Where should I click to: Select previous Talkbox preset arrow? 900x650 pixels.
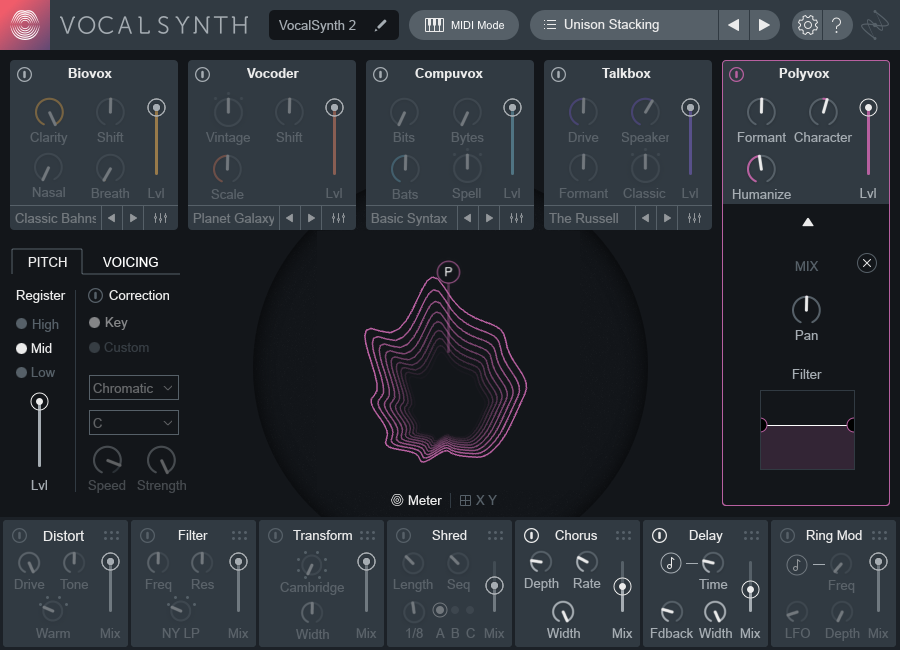tap(646, 218)
